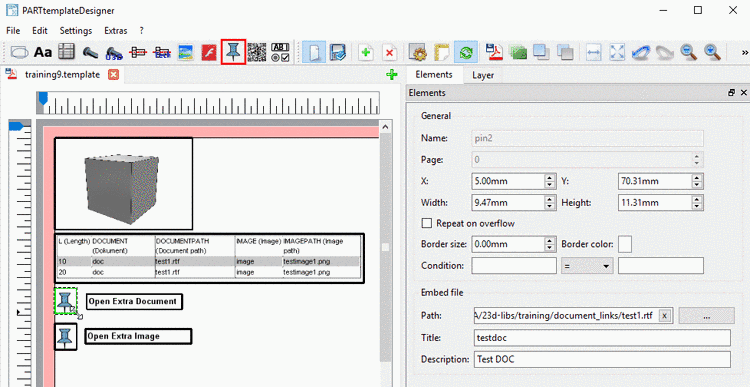Open the training9.template document tab
Image resolution: width=750 pixels, height=387 pixels.
tap(63, 75)
